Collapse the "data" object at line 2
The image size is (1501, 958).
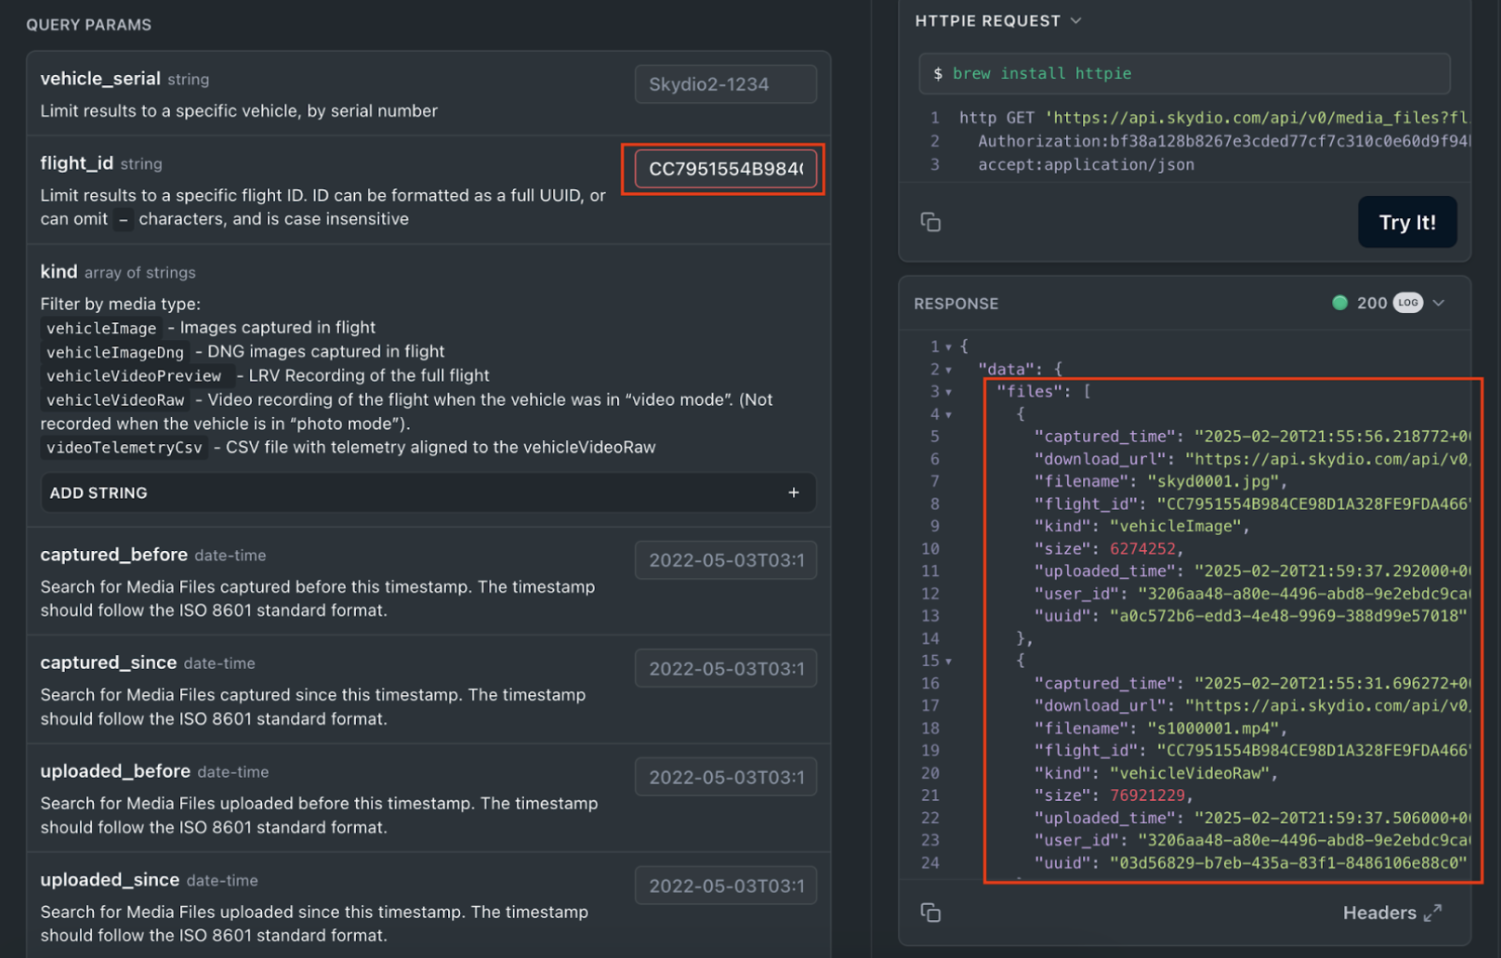[948, 370]
